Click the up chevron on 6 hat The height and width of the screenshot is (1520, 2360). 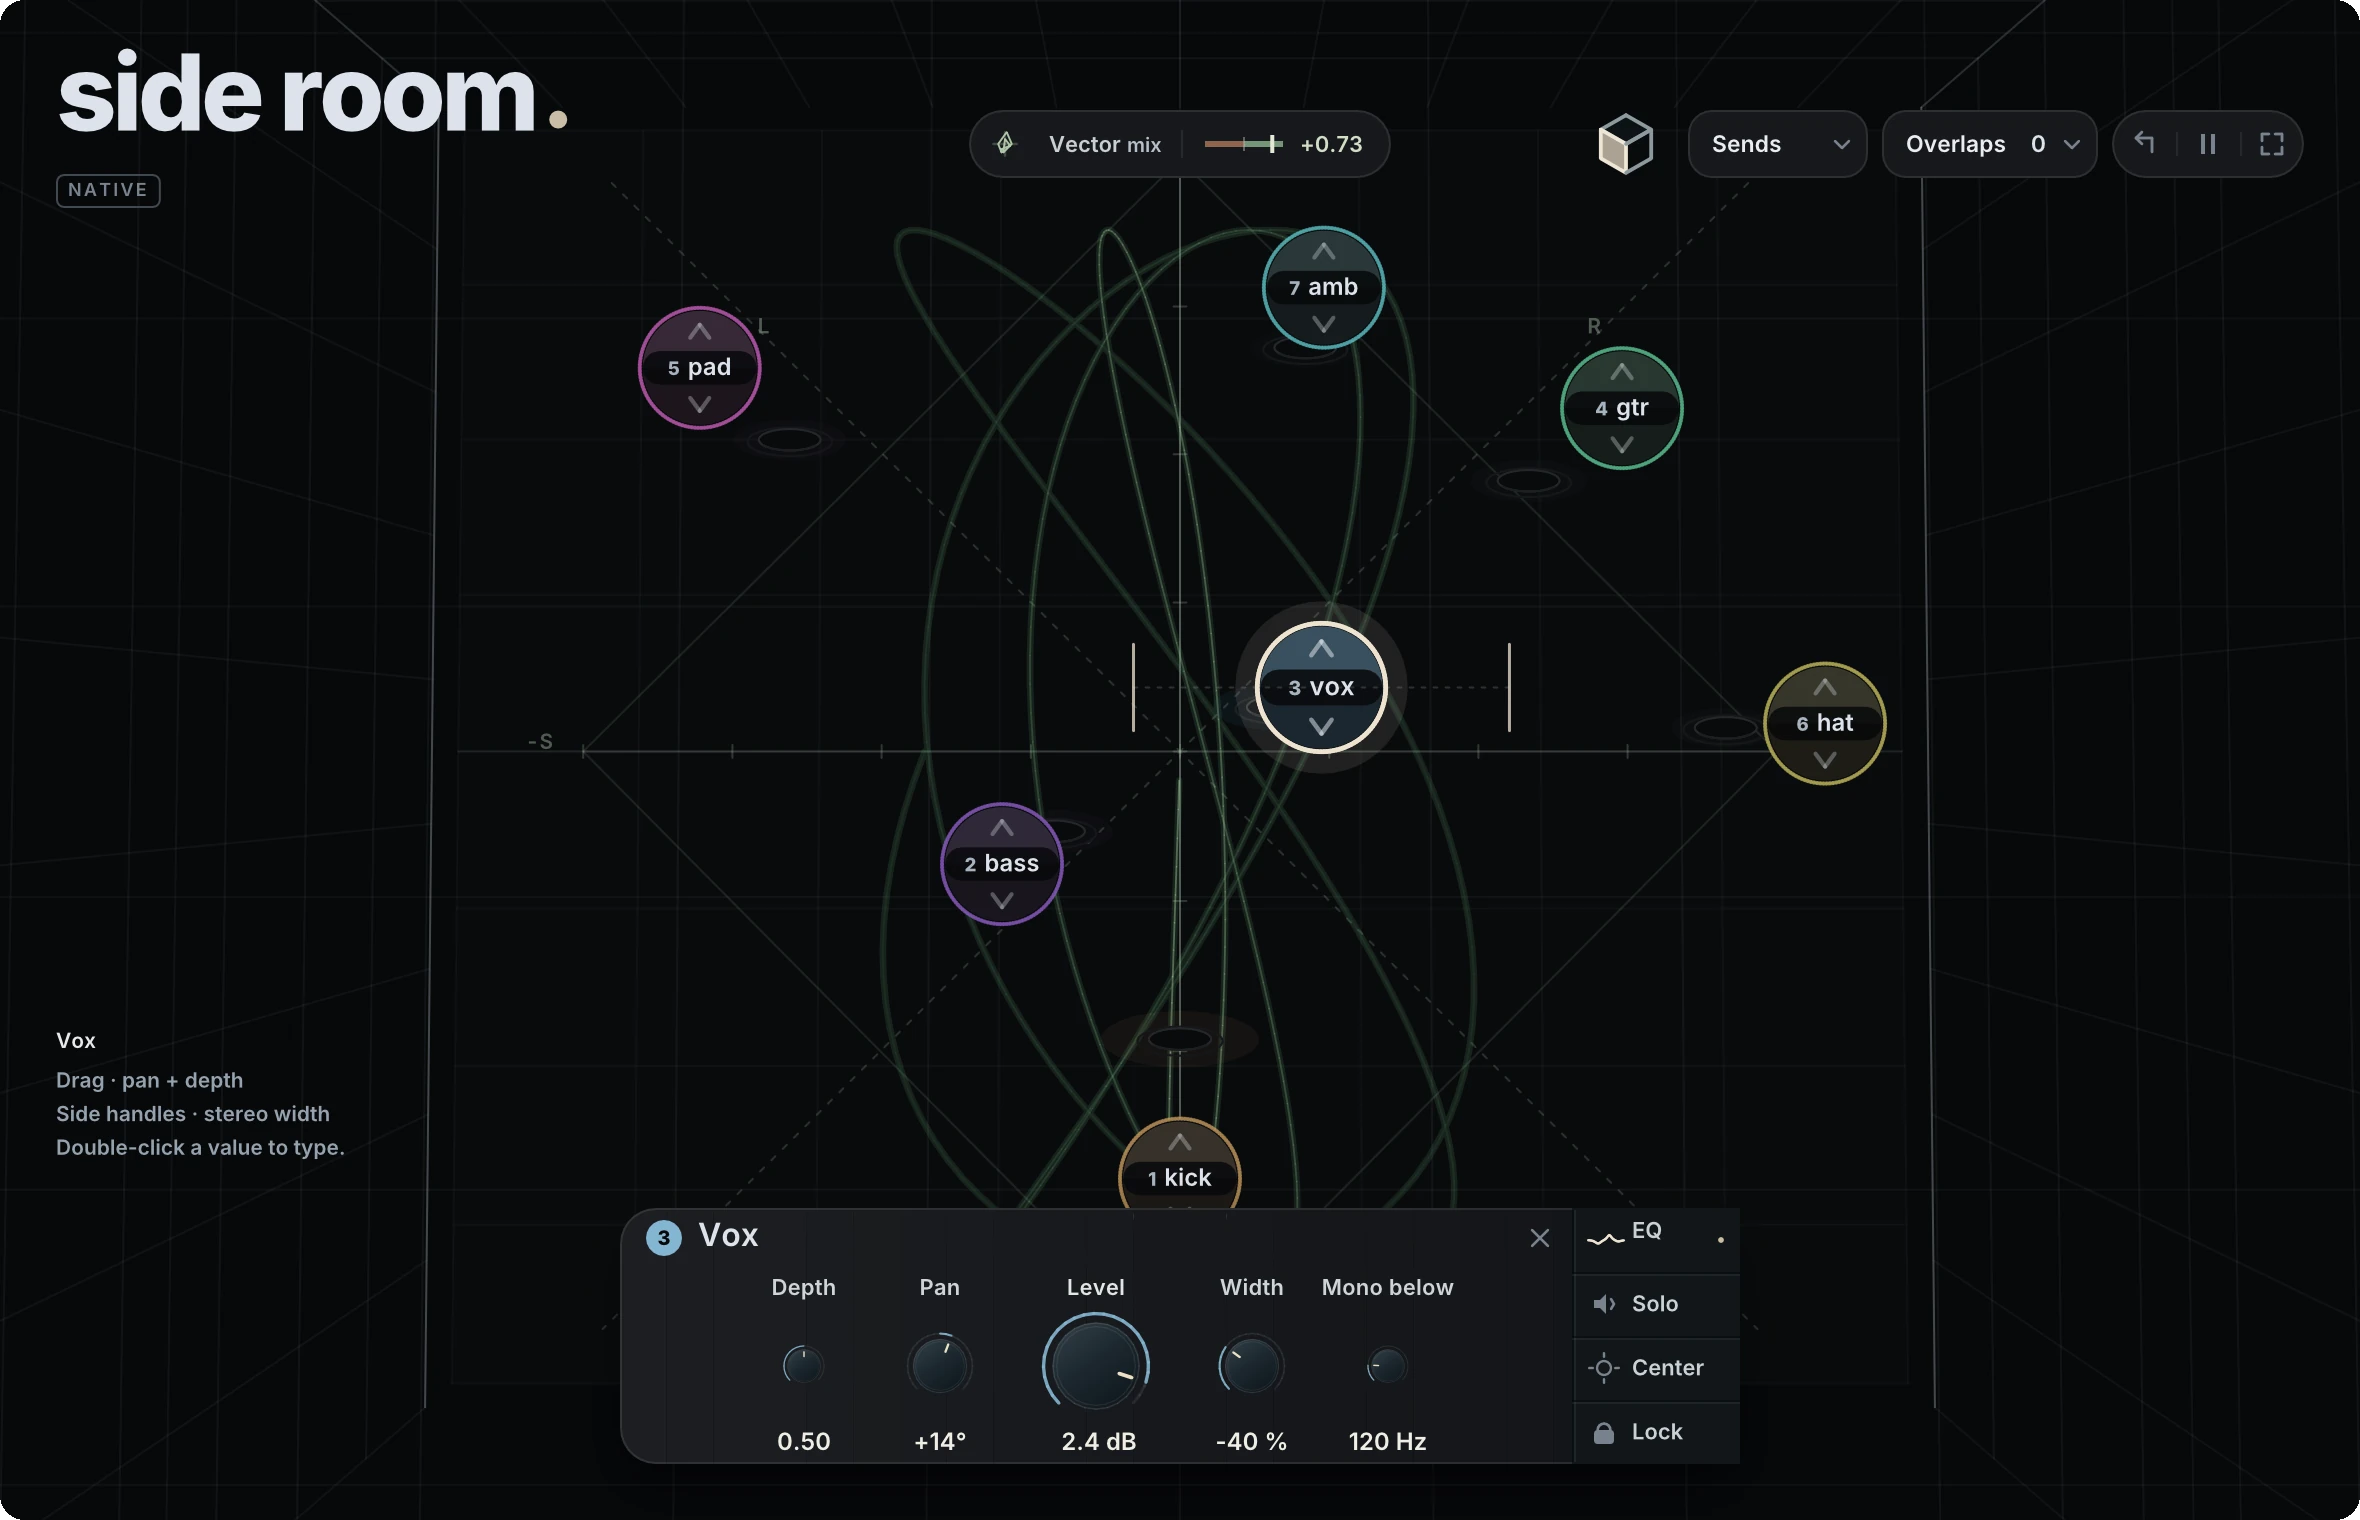1825,687
